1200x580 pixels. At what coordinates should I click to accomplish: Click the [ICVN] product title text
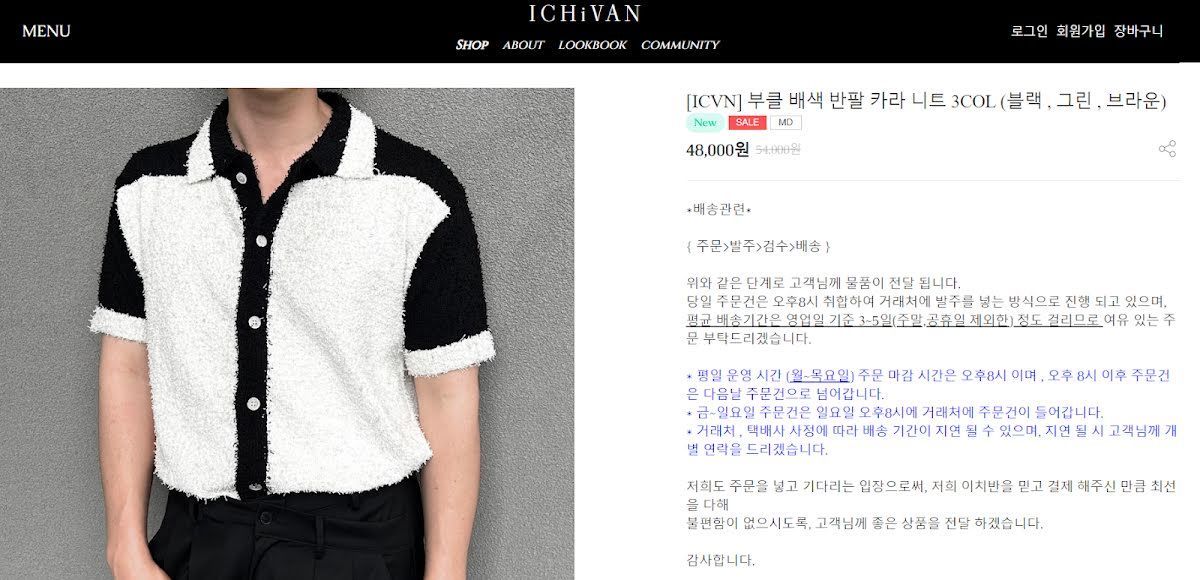pos(926,100)
